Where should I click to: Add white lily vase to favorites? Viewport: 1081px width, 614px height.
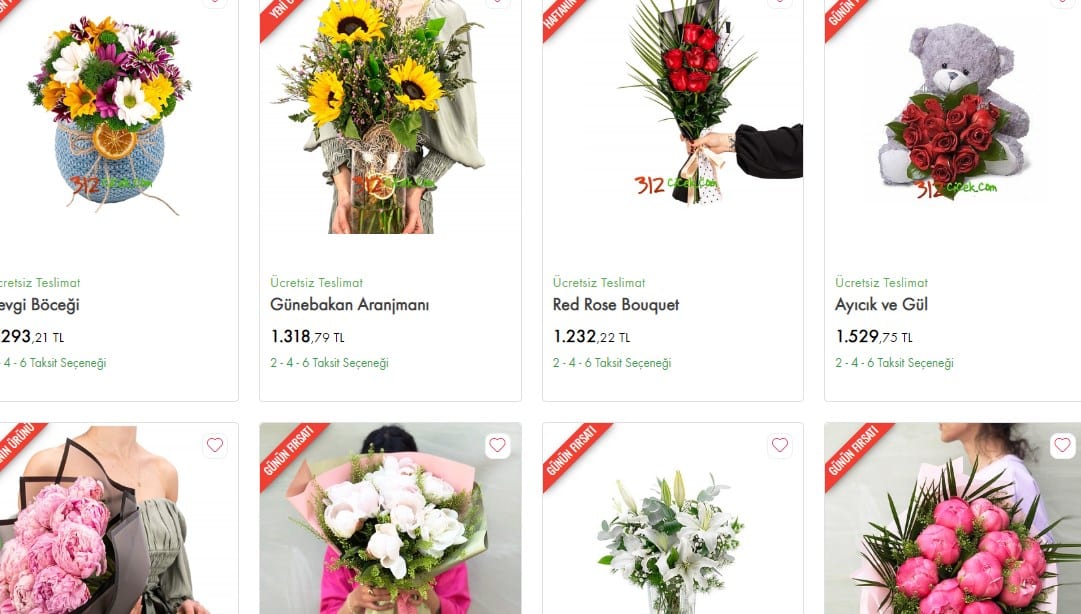[780, 445]
